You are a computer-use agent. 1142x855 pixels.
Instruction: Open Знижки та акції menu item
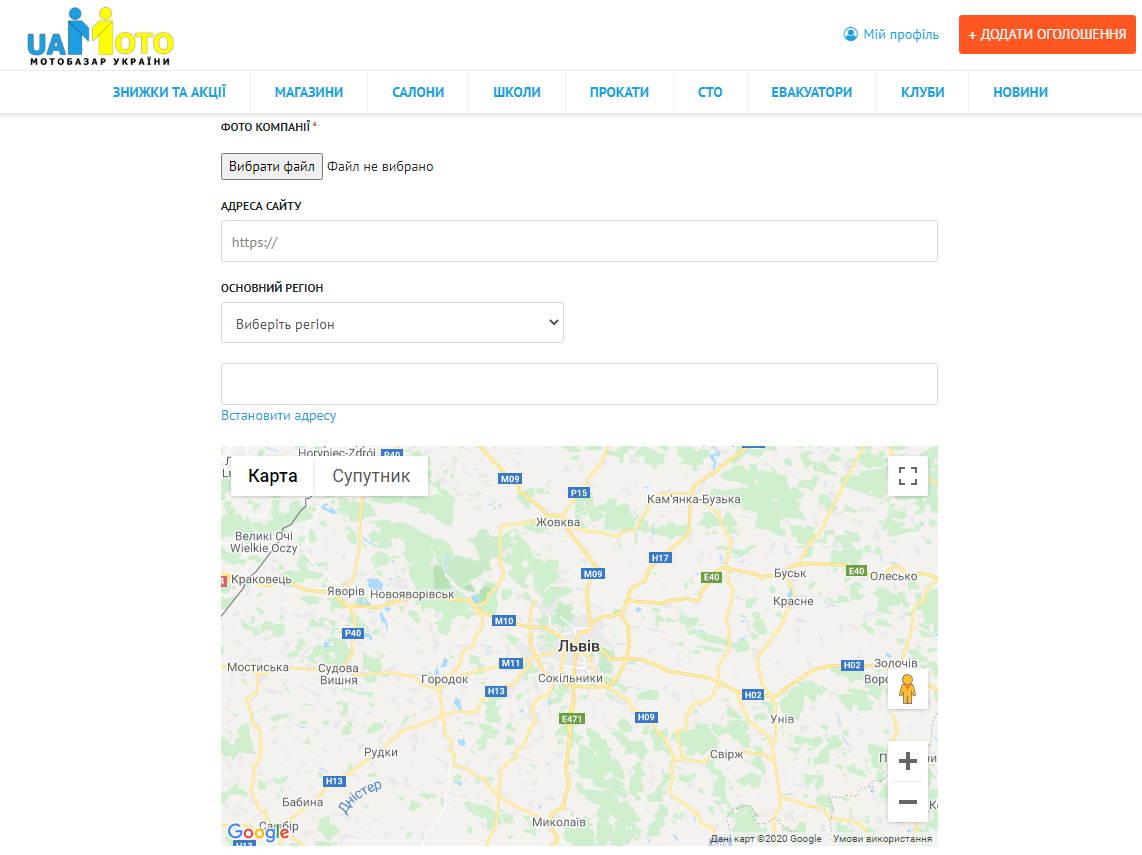pyautogui.click(x=169, y=92)
